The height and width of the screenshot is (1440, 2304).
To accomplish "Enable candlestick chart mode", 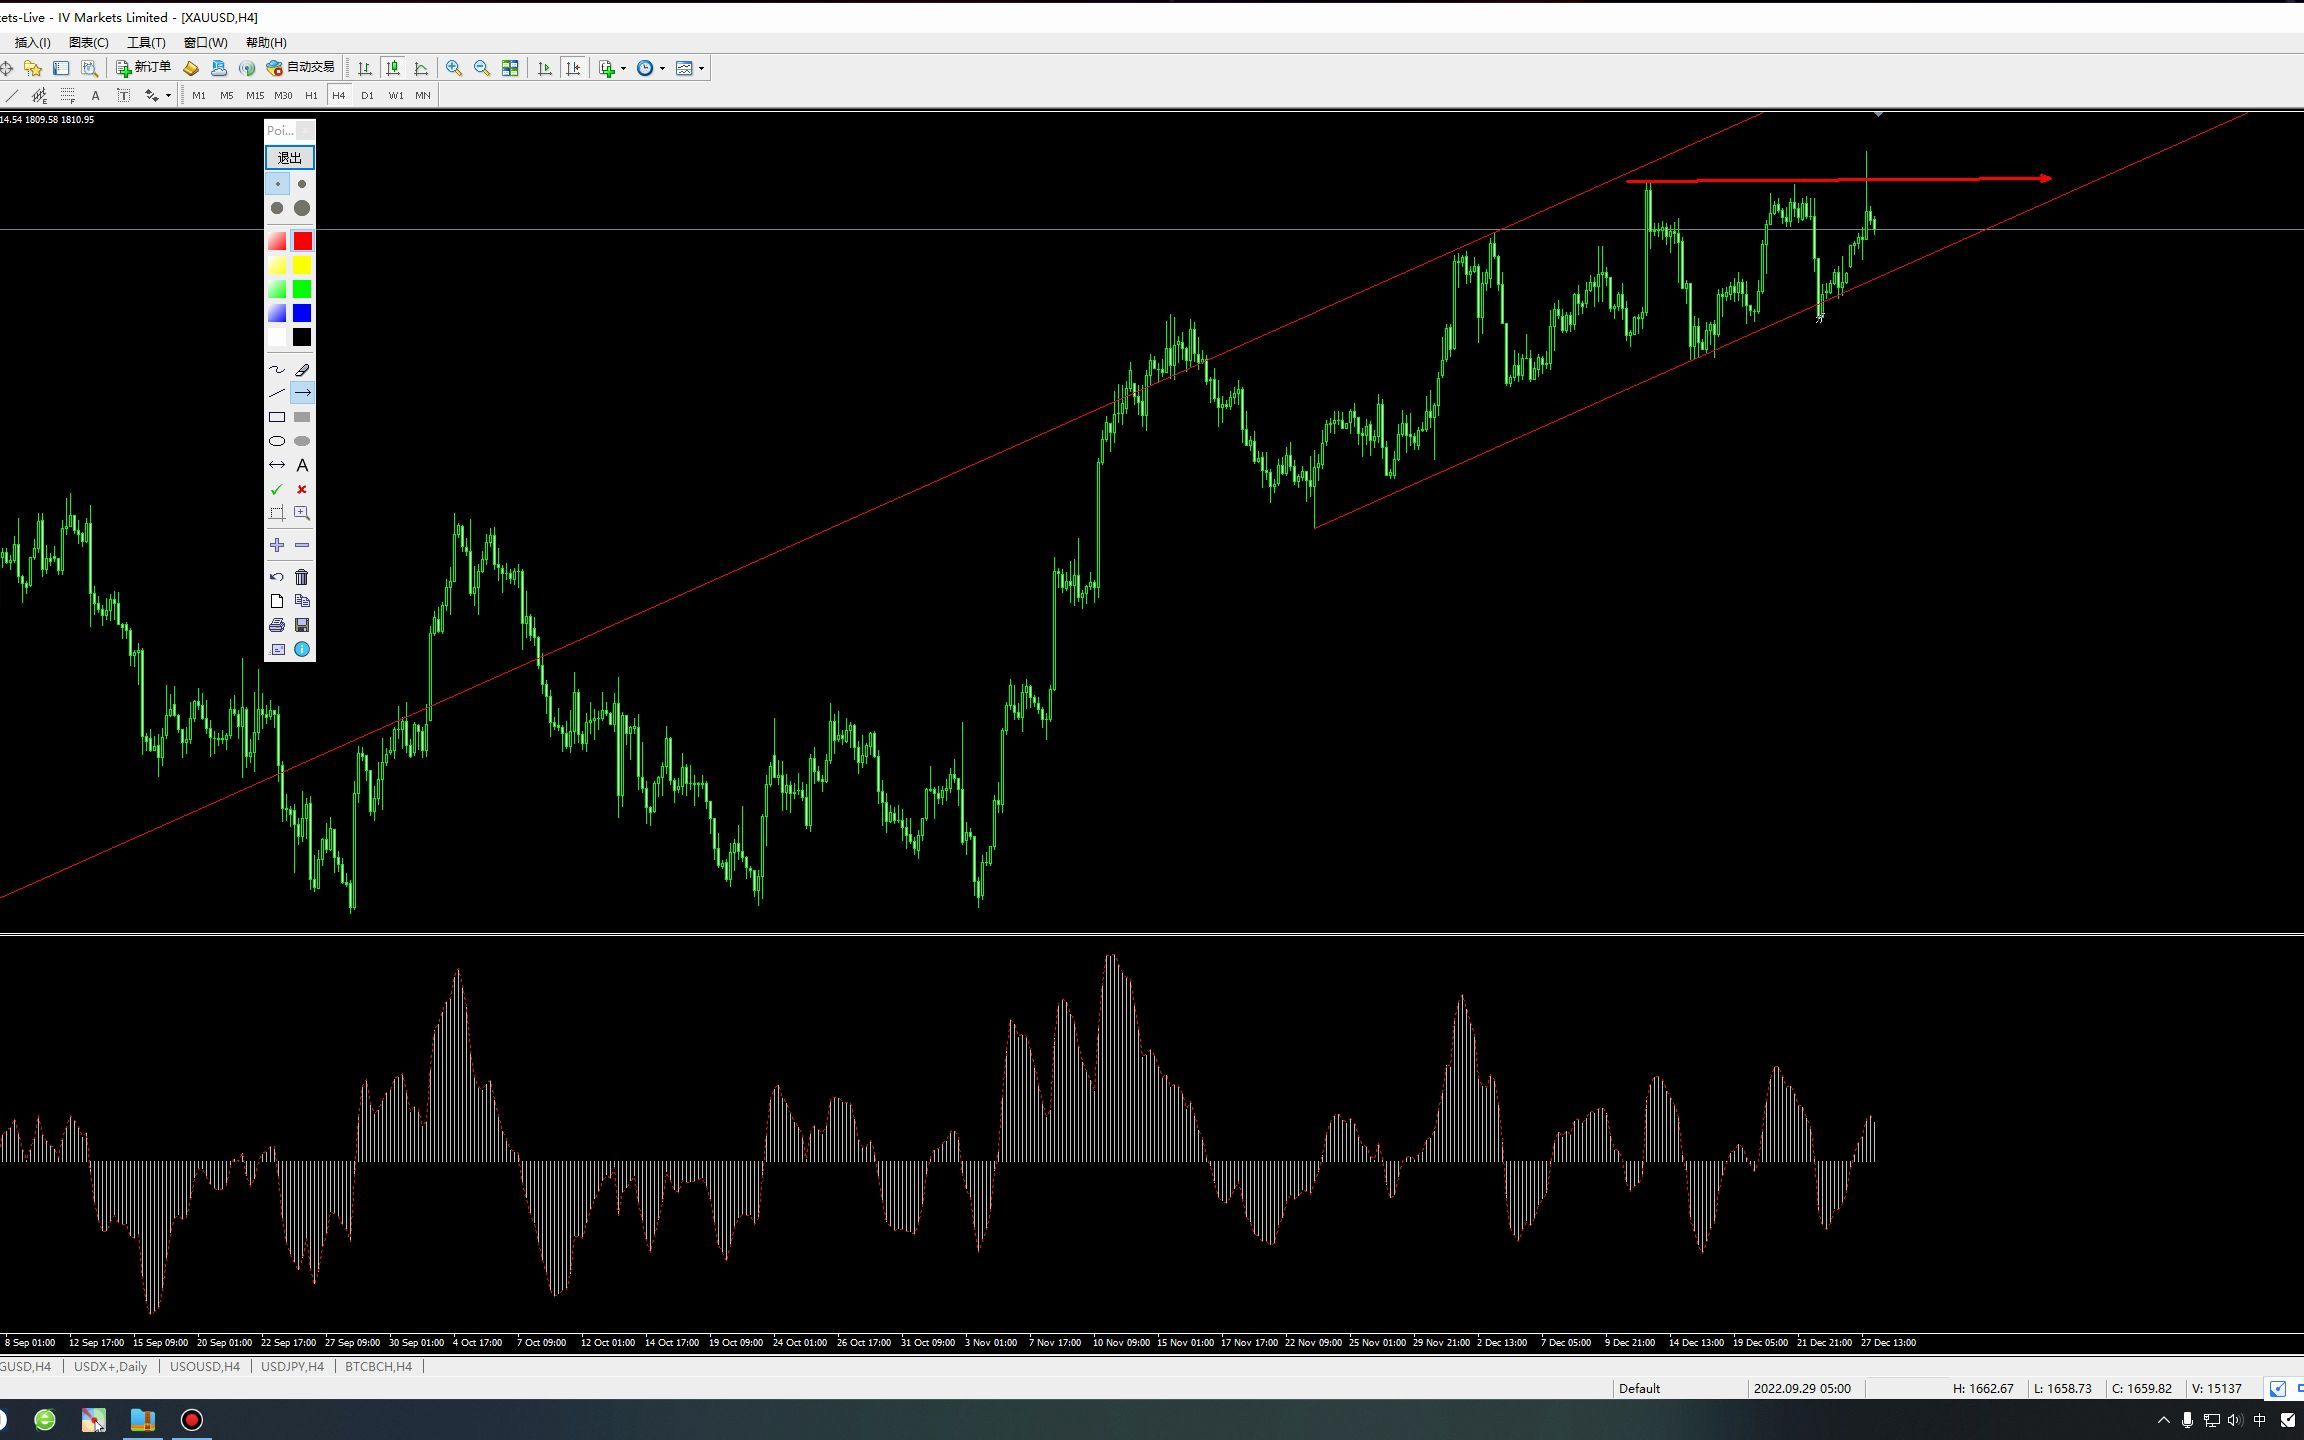I will (x=393, y=68).
